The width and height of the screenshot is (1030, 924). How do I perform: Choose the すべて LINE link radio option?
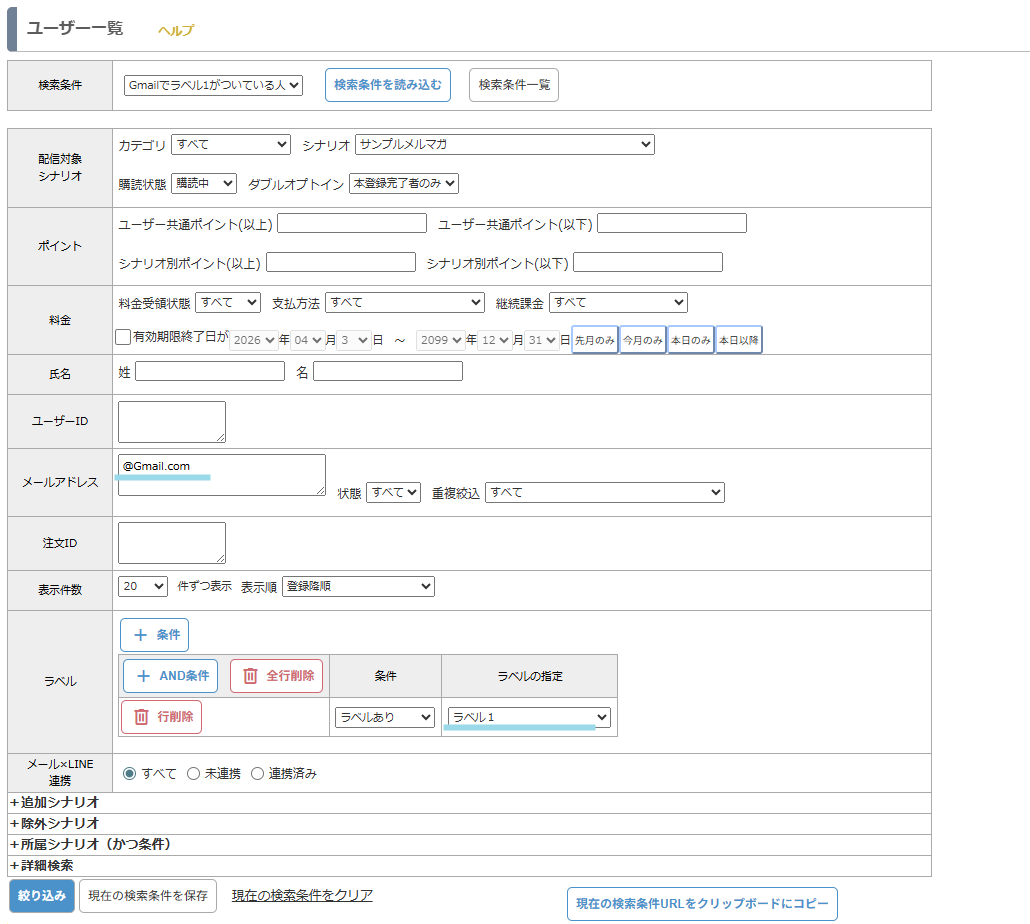pos(129,773)
